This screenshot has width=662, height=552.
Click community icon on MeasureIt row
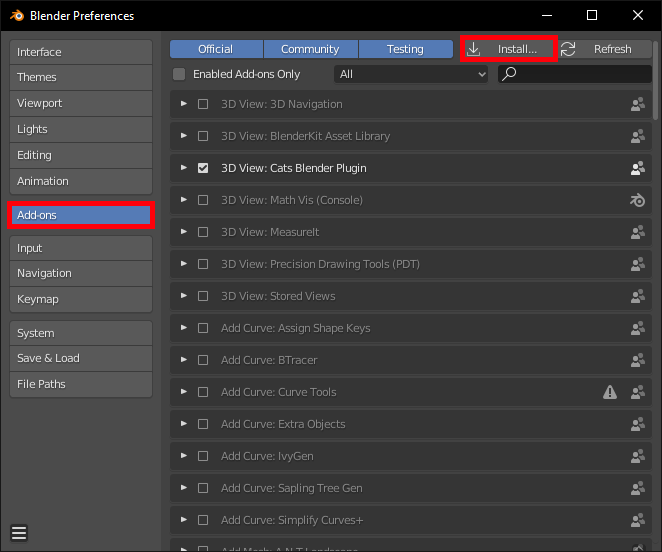(638, 232)
